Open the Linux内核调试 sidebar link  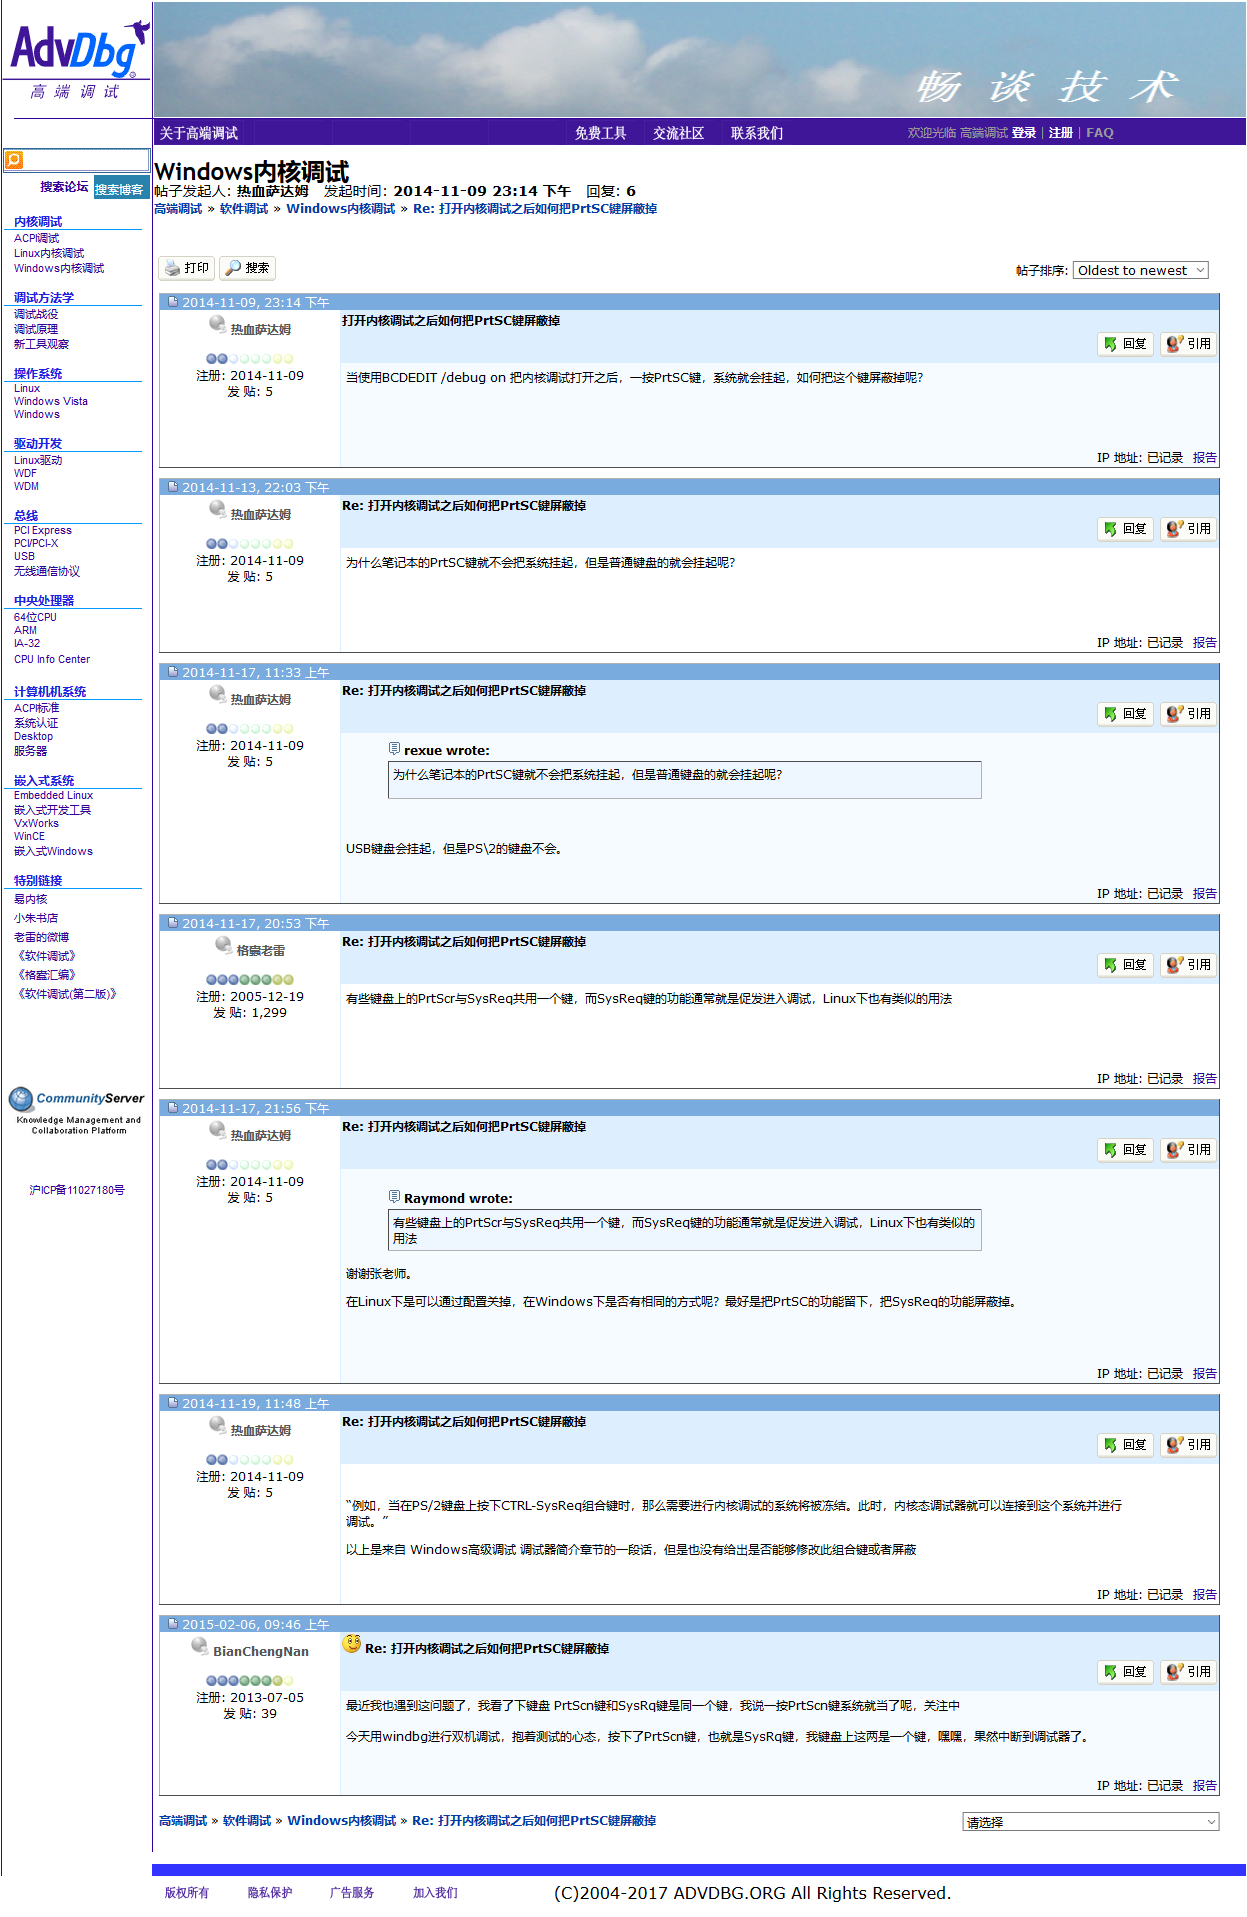pos(49,253)
